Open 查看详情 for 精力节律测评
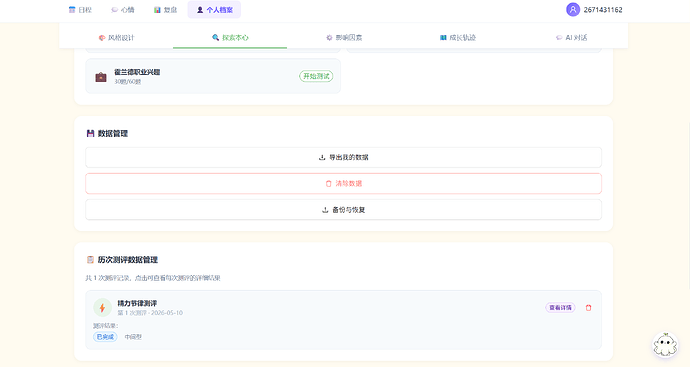Viewport: 690px width, 367px height. click(560, 308)
